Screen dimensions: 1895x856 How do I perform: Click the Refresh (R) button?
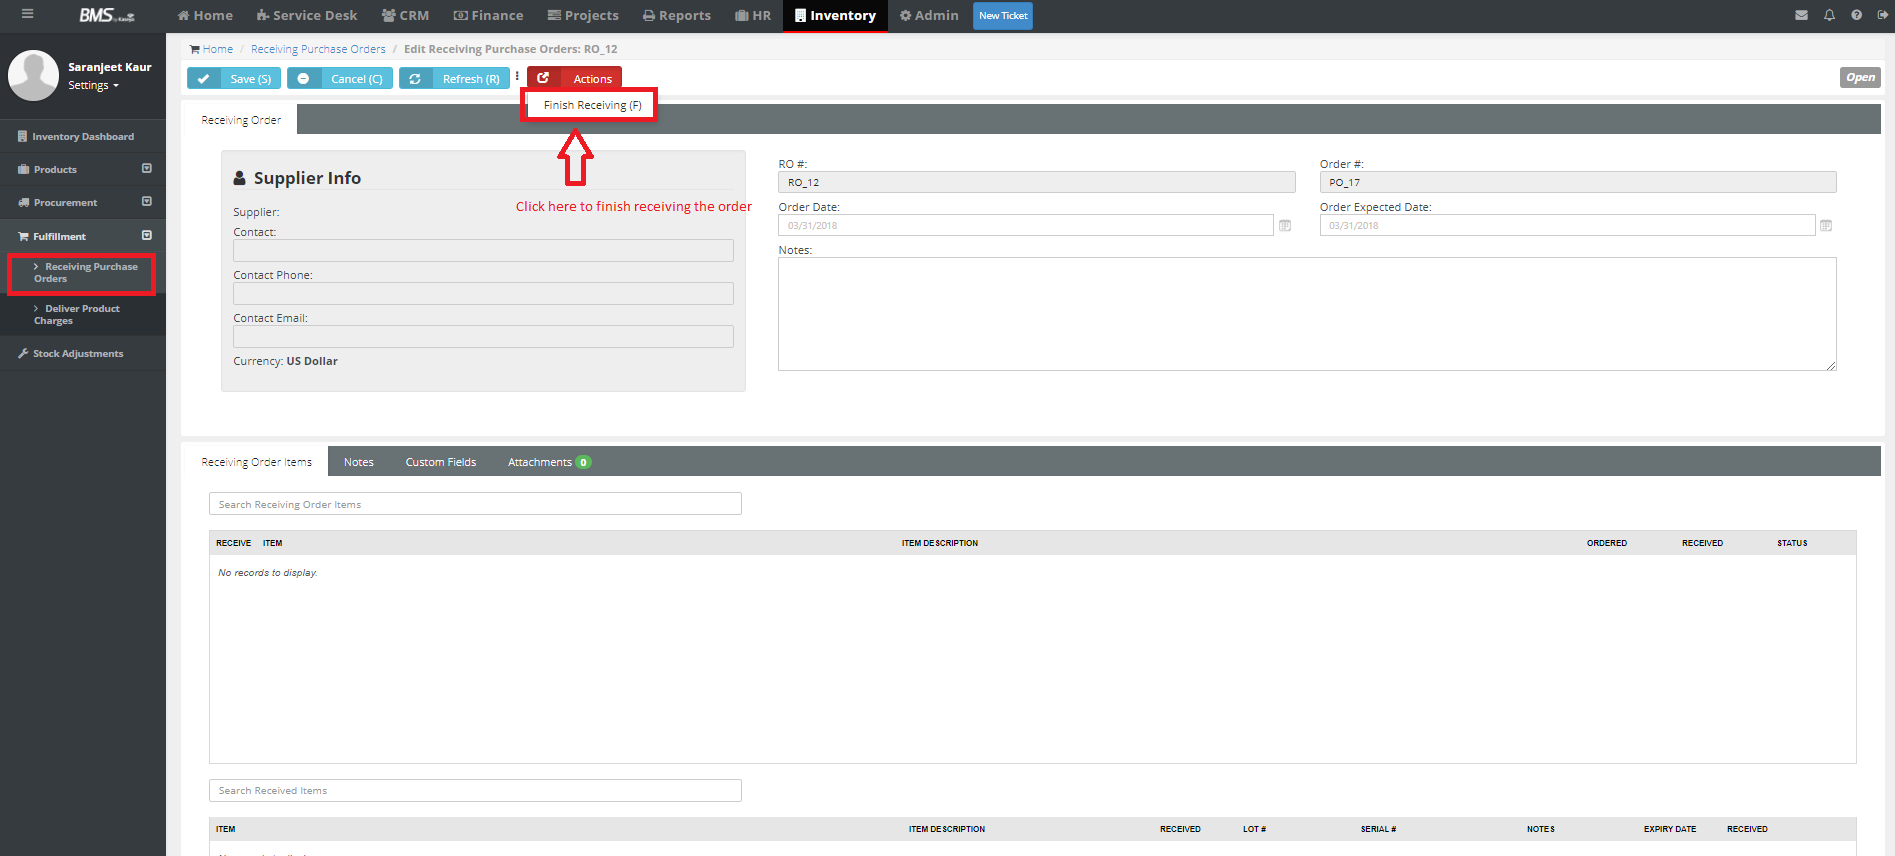(x=455, y=78)
